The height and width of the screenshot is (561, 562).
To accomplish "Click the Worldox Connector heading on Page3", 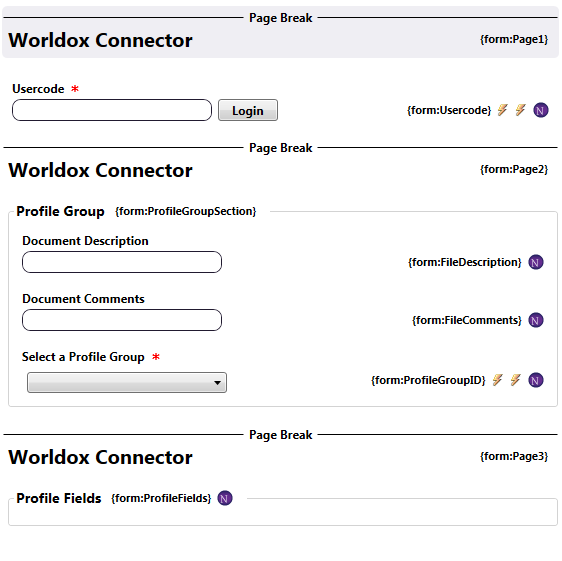I will (x=100, y=457).
